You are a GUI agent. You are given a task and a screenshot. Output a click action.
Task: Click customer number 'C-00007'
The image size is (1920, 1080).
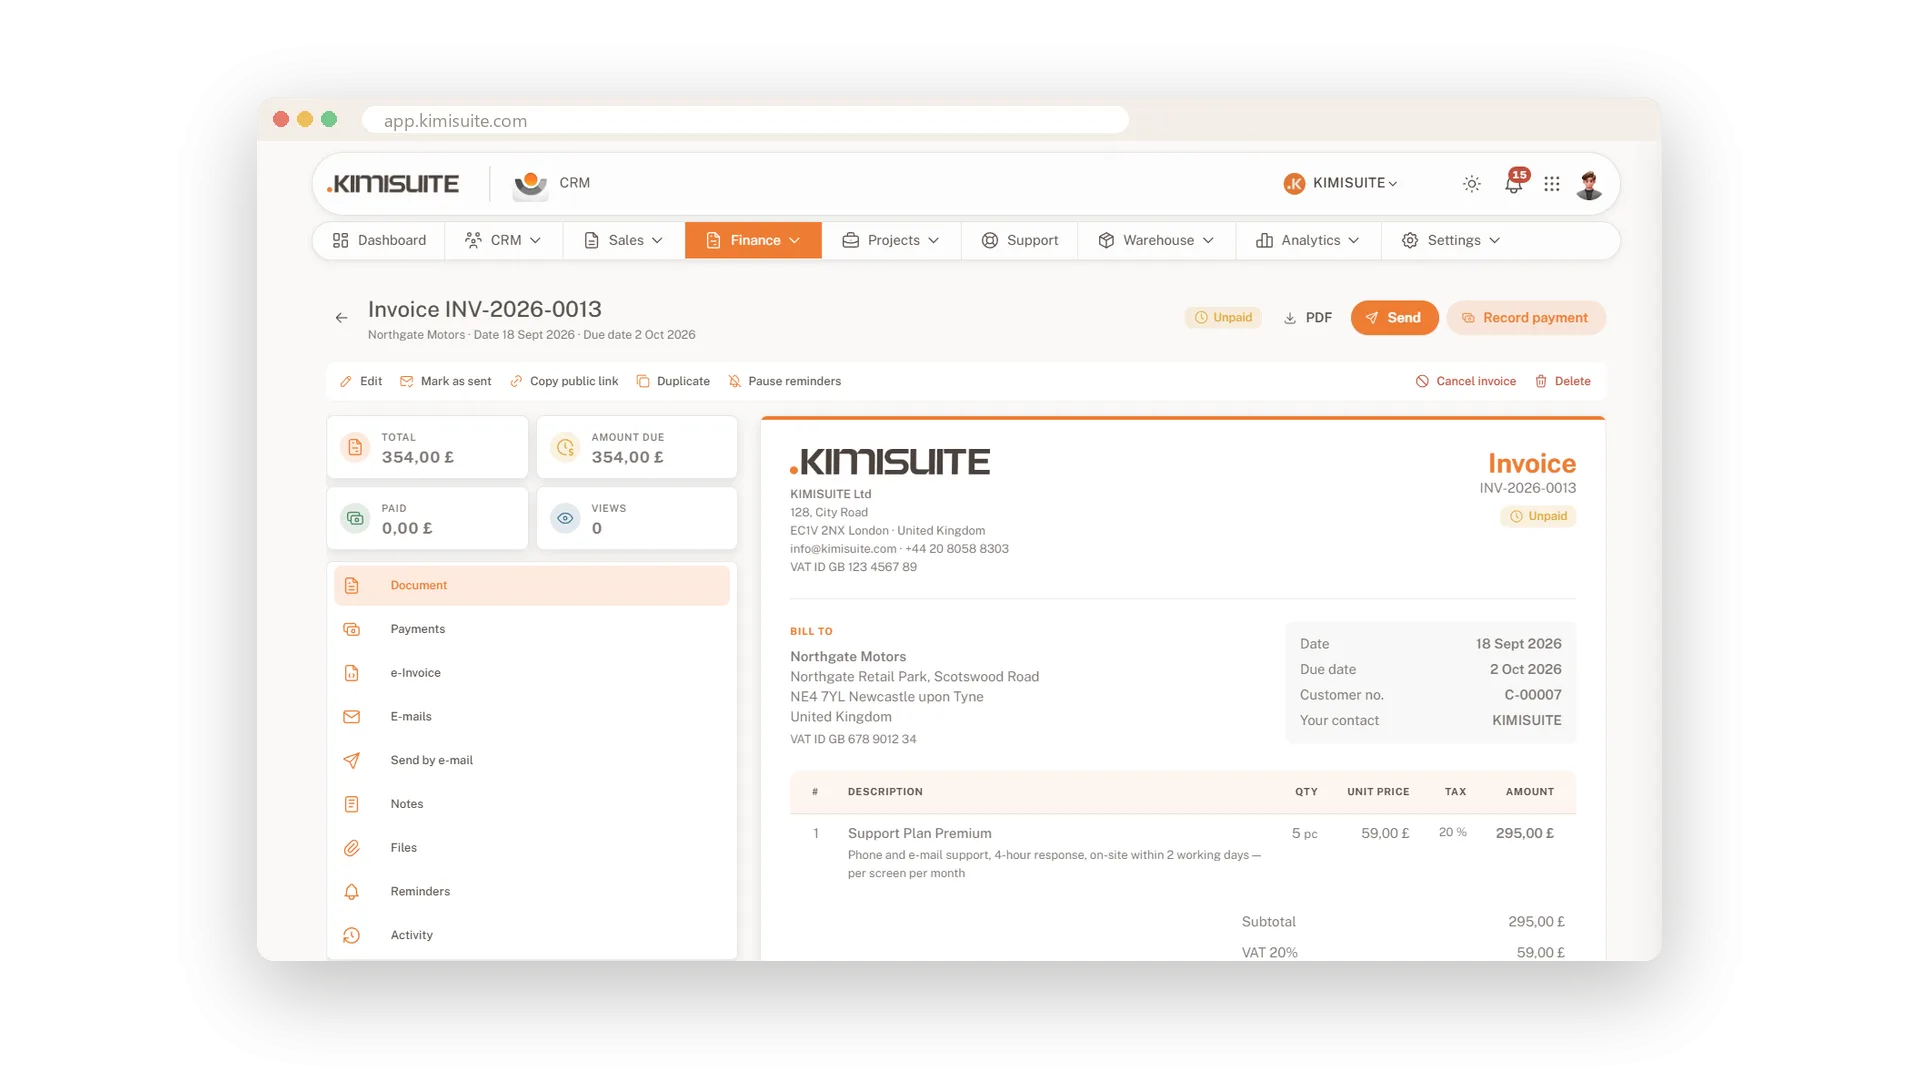(1533, 695)
